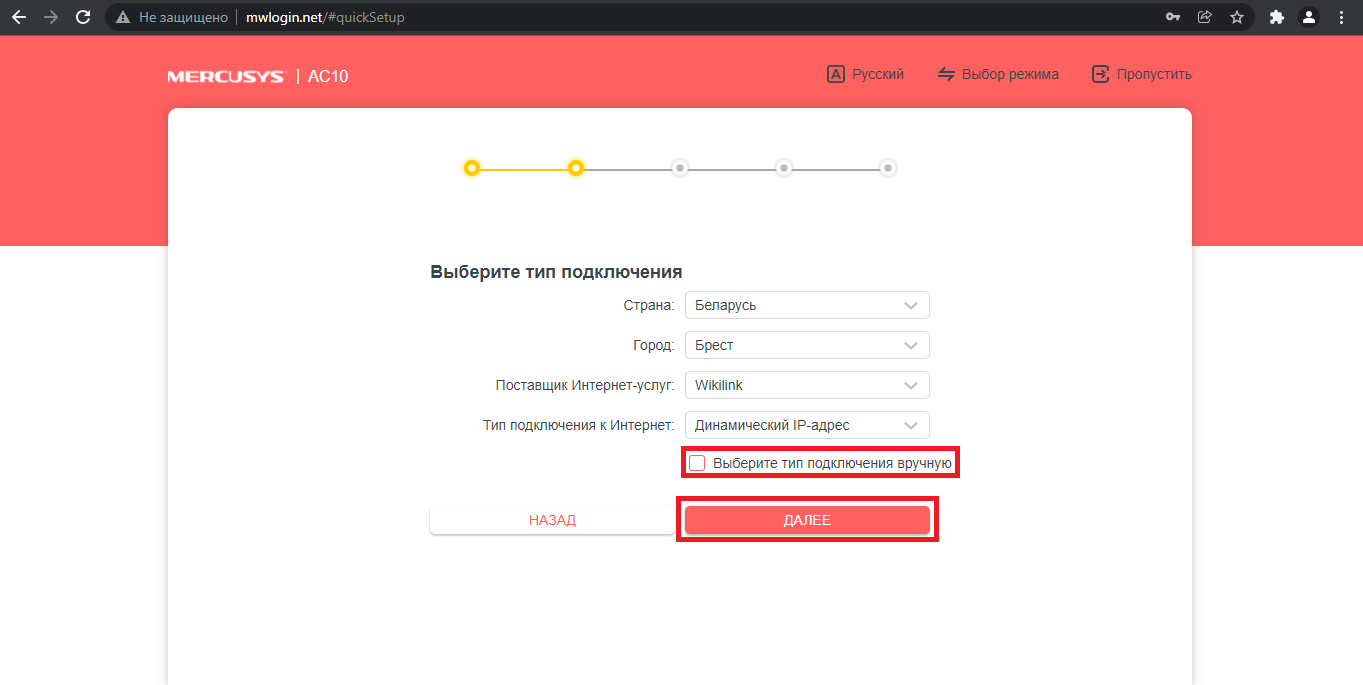Reload the router setup page

(x=84, y=17)
